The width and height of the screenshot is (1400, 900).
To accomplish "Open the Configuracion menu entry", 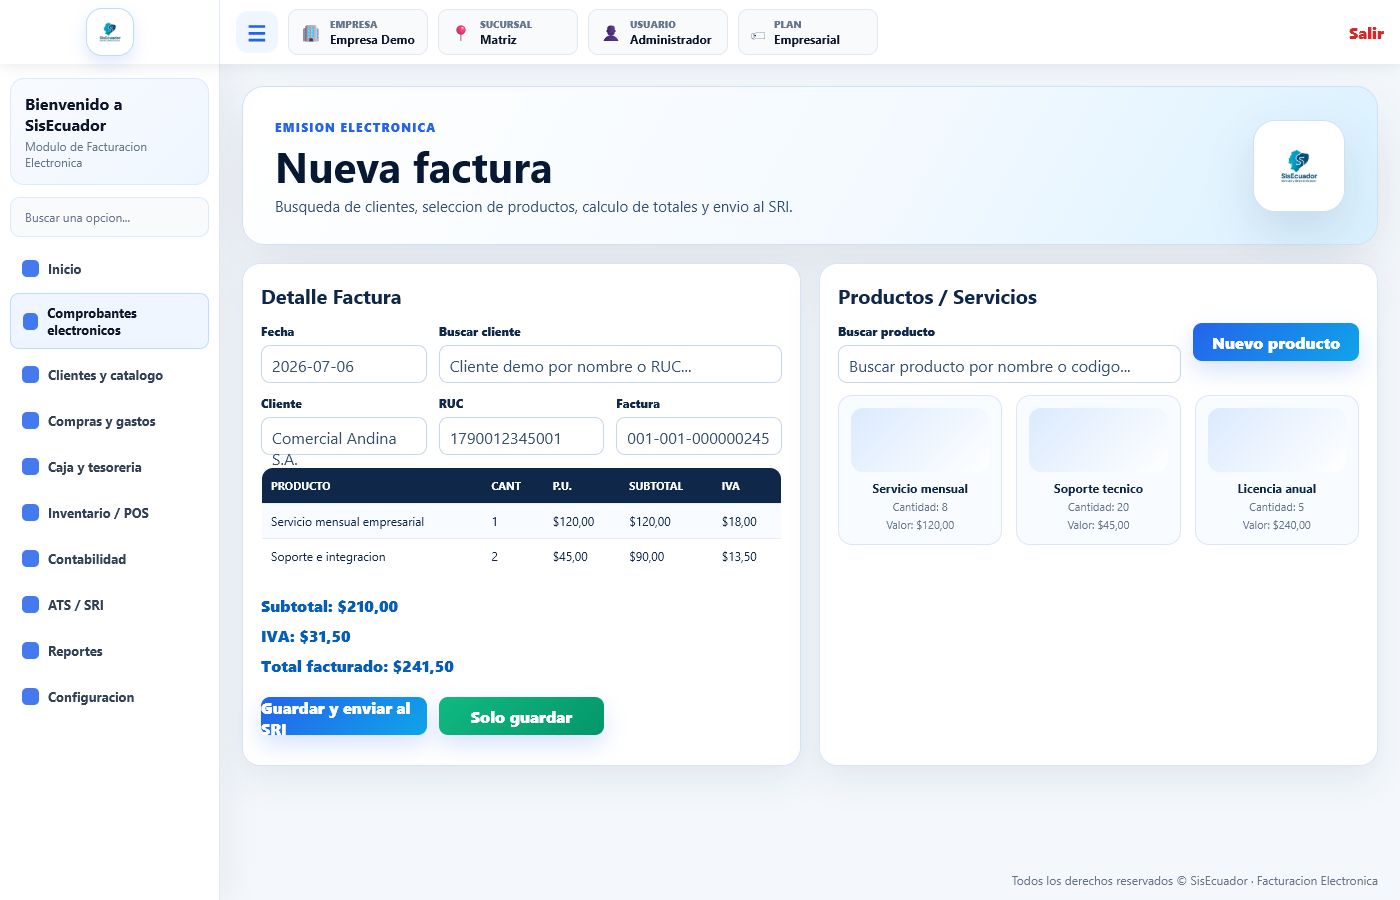I will (109, 697).
